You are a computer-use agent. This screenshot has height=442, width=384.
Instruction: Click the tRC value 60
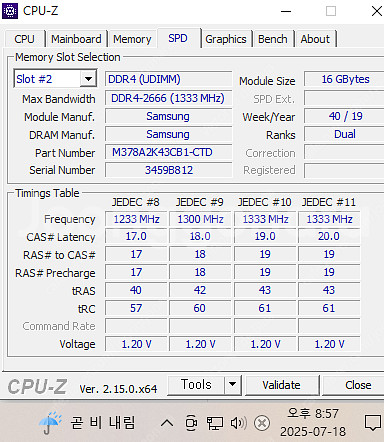(200, 308)
